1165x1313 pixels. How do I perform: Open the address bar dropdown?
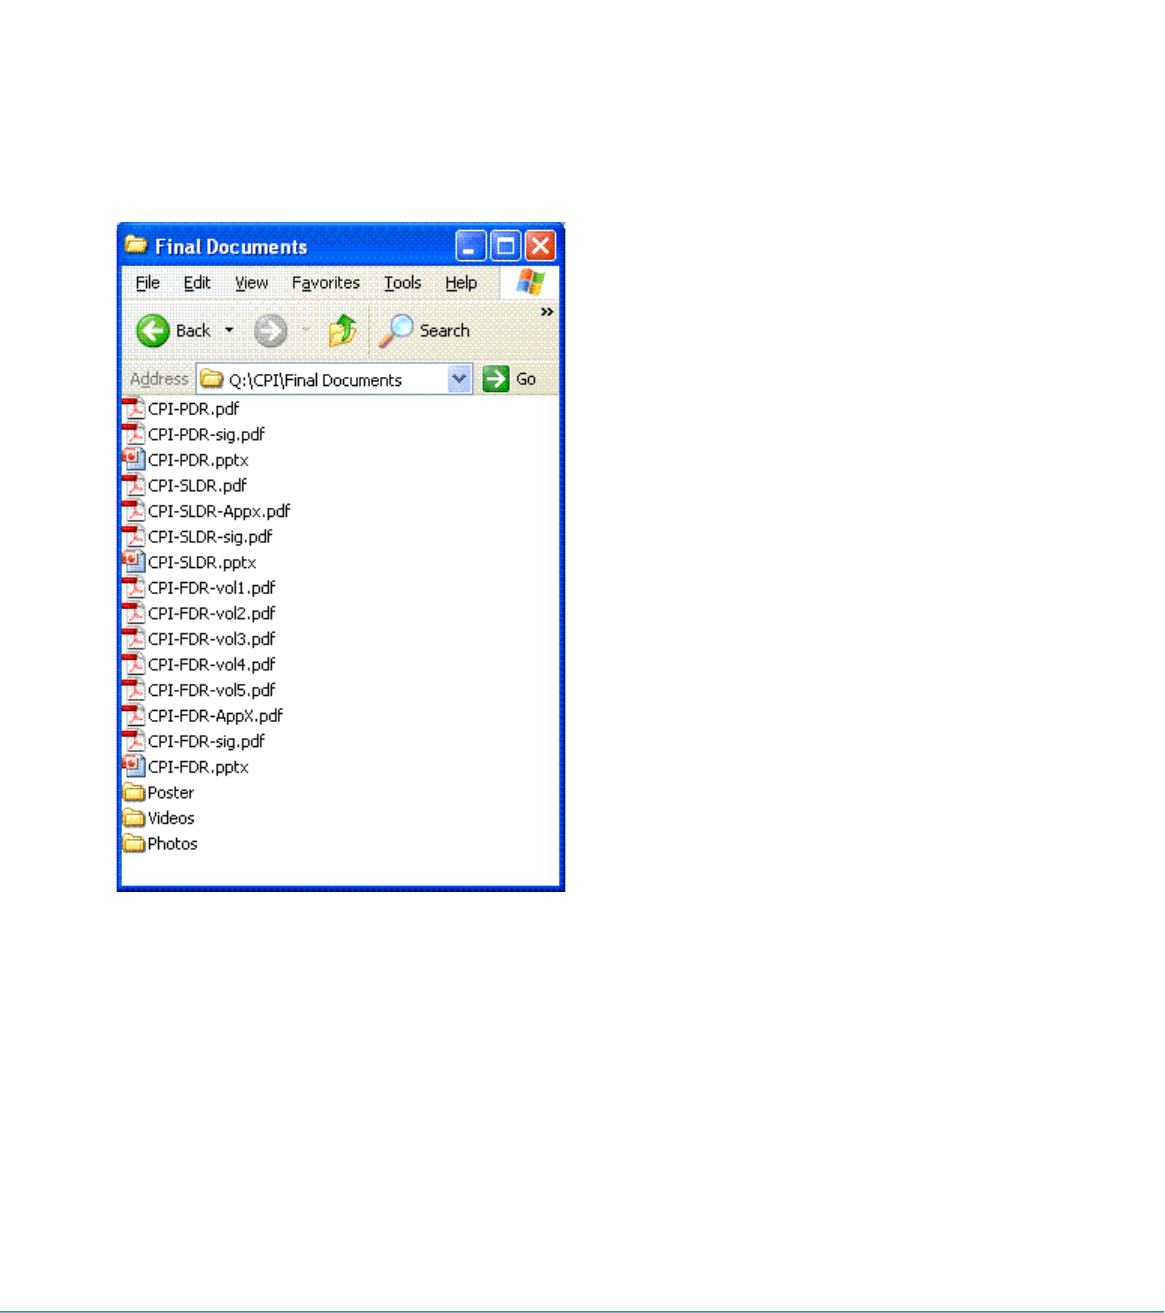459,379
